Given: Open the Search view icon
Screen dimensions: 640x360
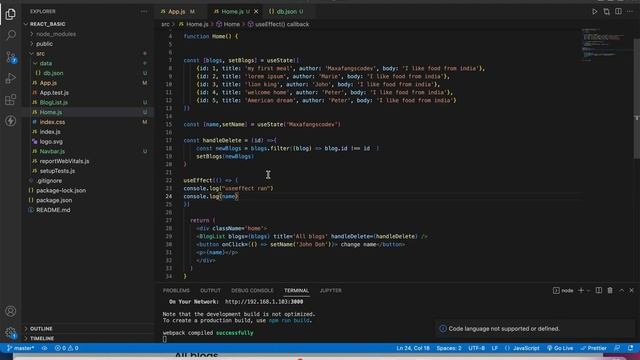Looking at the screenshot, I should 11,35.
